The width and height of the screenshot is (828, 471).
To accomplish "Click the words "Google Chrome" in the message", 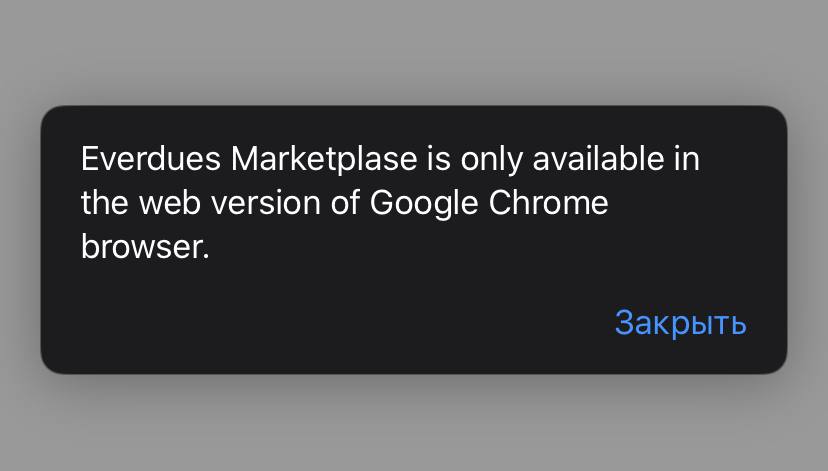I will click(489, 203).
